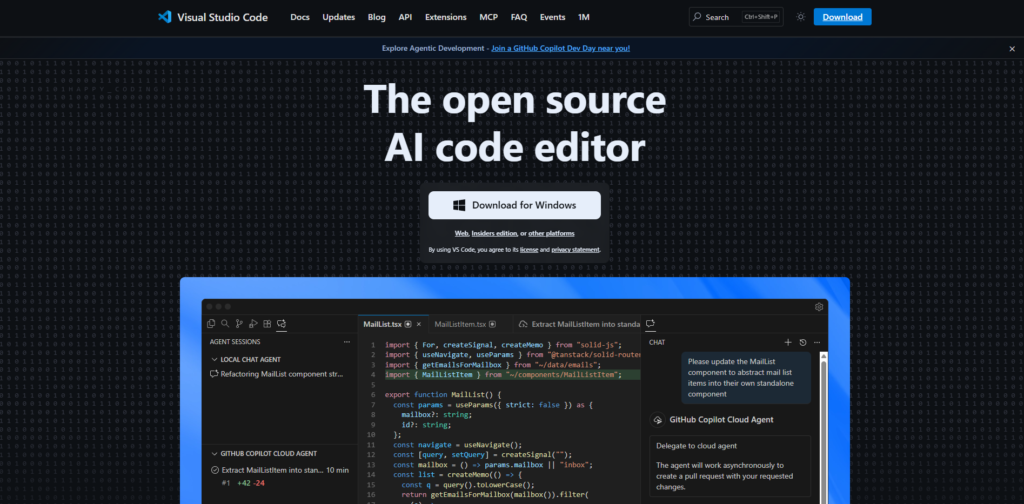Switch to the MailListItem.tsx editor tab
This screenshot has width=1024, height=504.
point(464,324)
